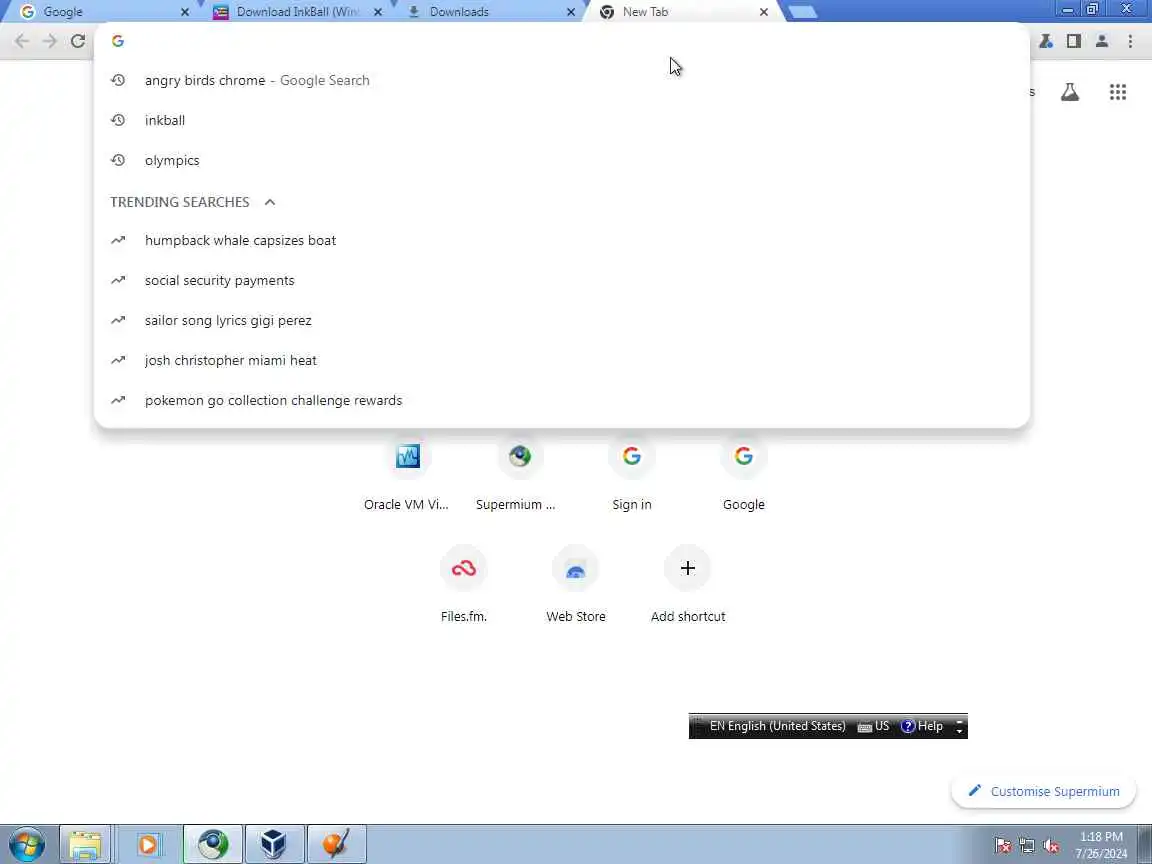Viewport: 1152px width, 864px height.
Task: Open the Google apps grid icon
Action: point(1117,92)
